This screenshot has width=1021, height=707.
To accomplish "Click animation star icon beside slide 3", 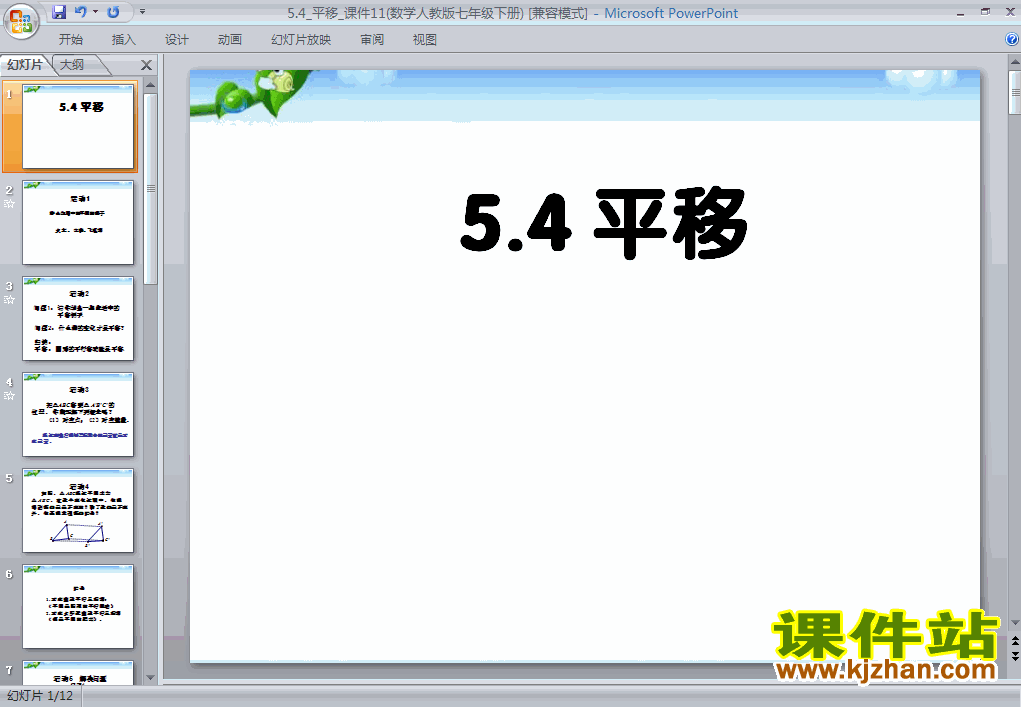I will [9, 300].
